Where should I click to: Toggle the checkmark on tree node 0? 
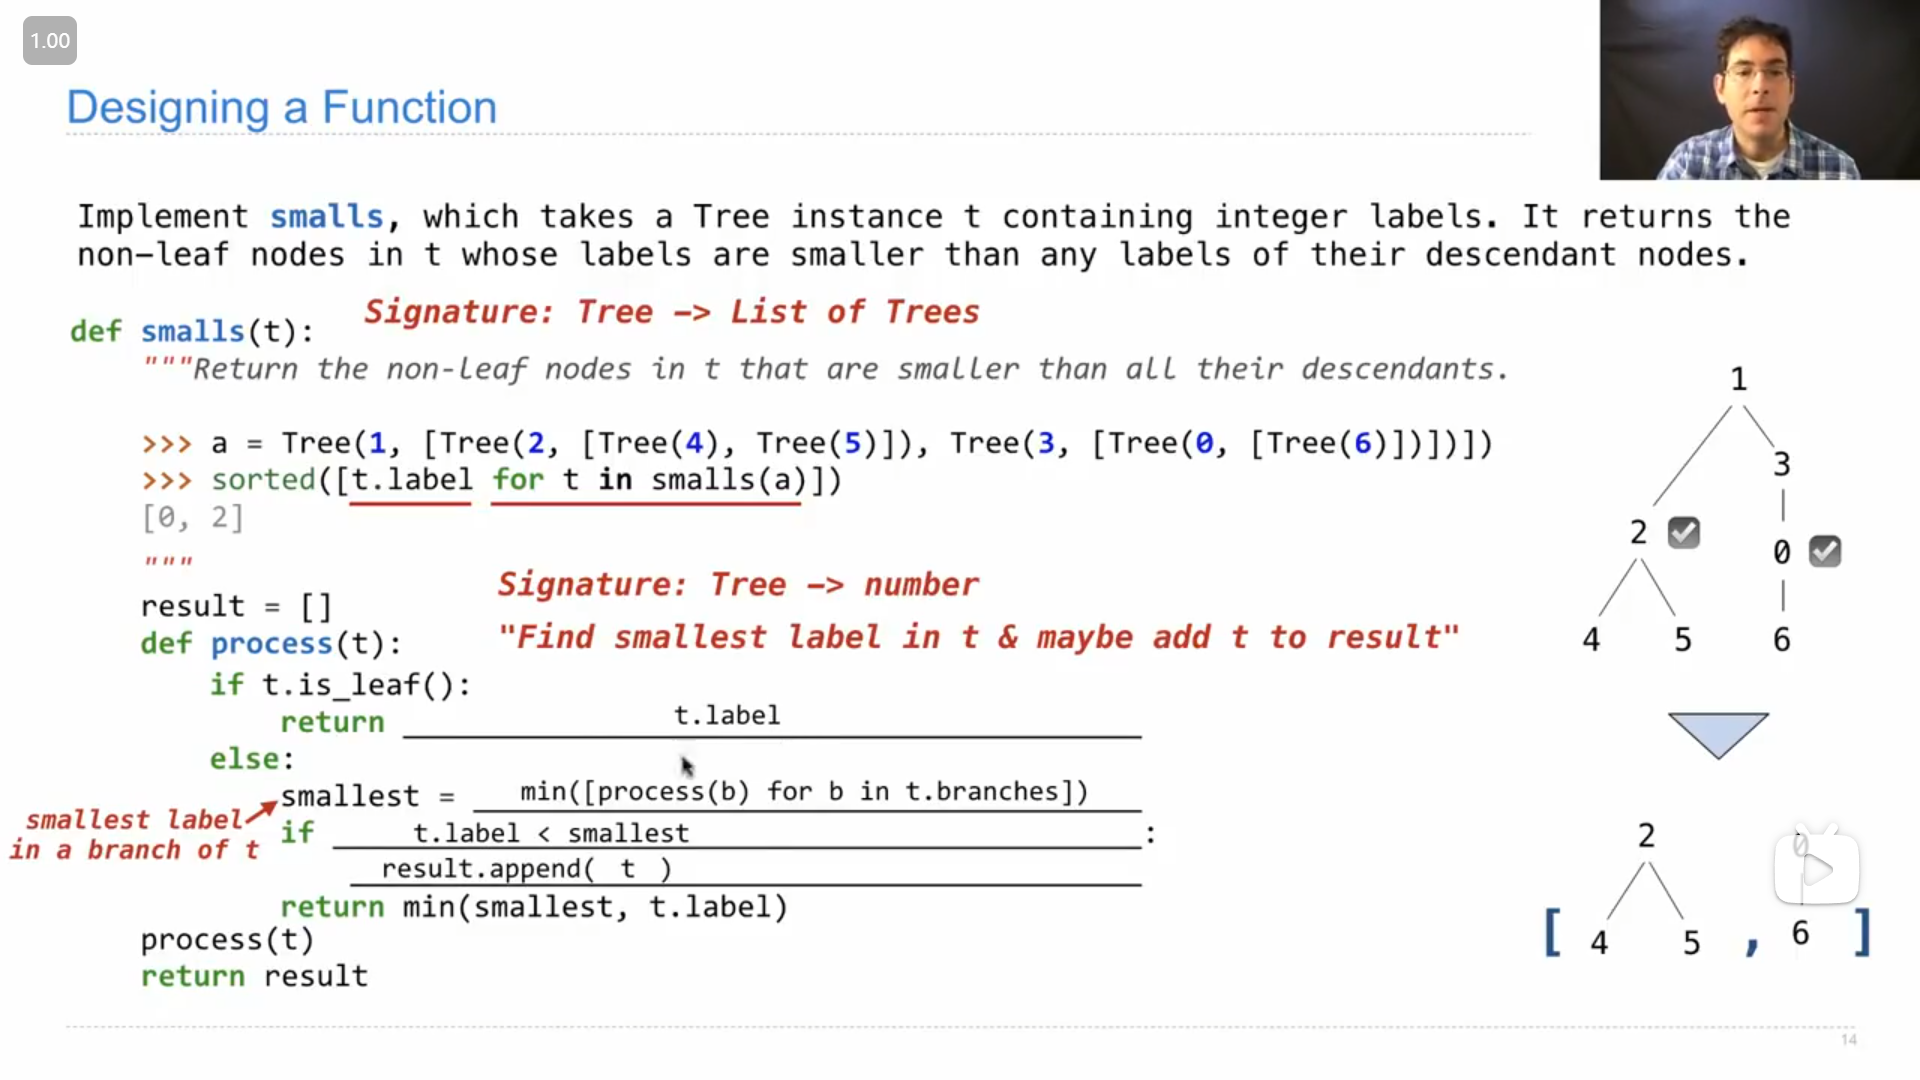[x=1824, y=551]
